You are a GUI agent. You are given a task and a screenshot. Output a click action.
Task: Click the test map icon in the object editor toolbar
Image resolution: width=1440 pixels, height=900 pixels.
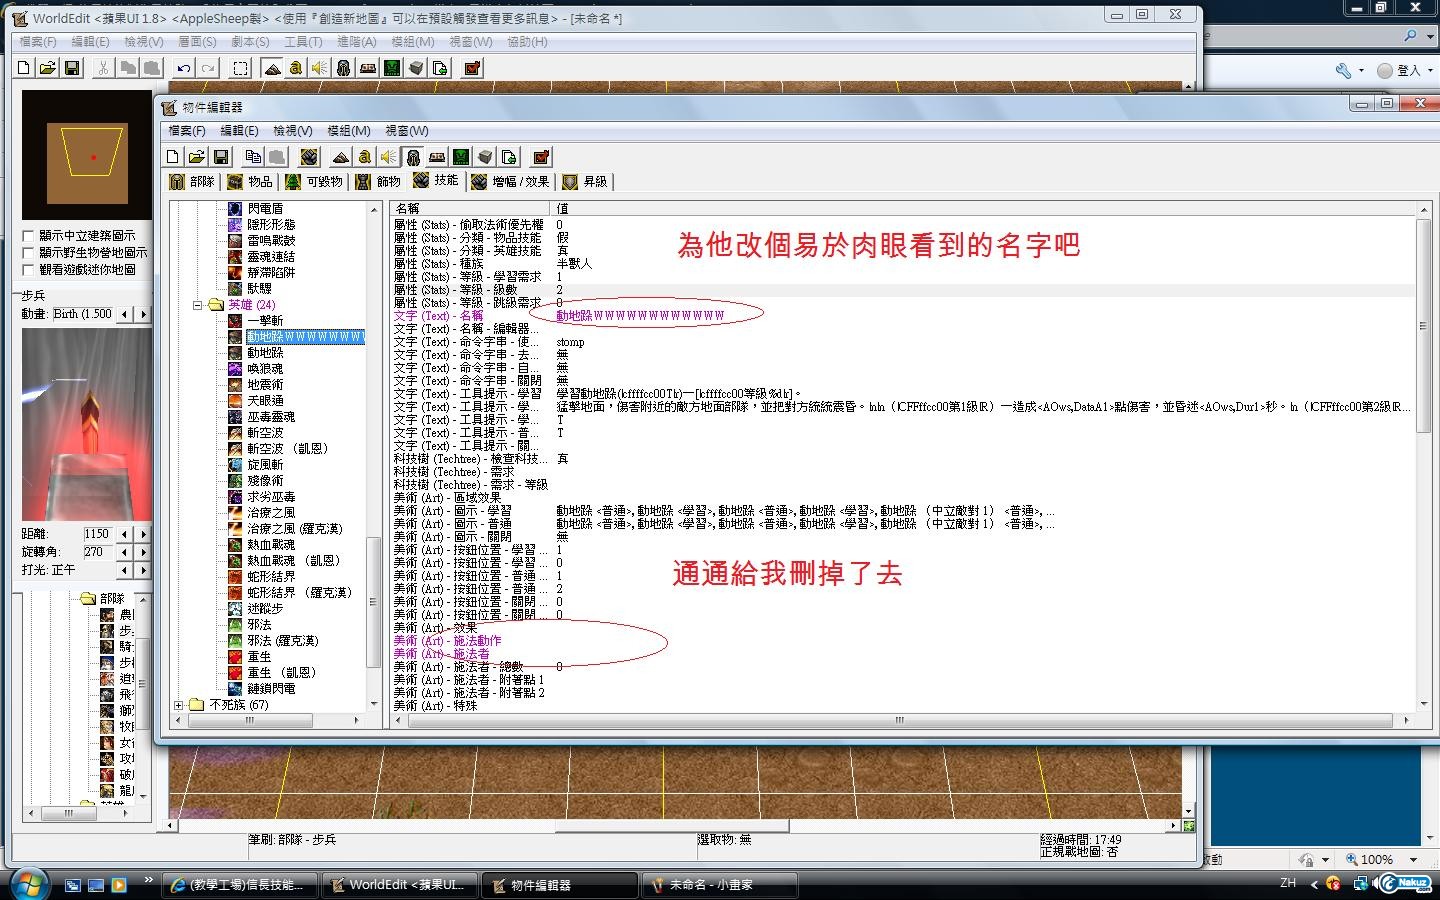pos(541,157)
